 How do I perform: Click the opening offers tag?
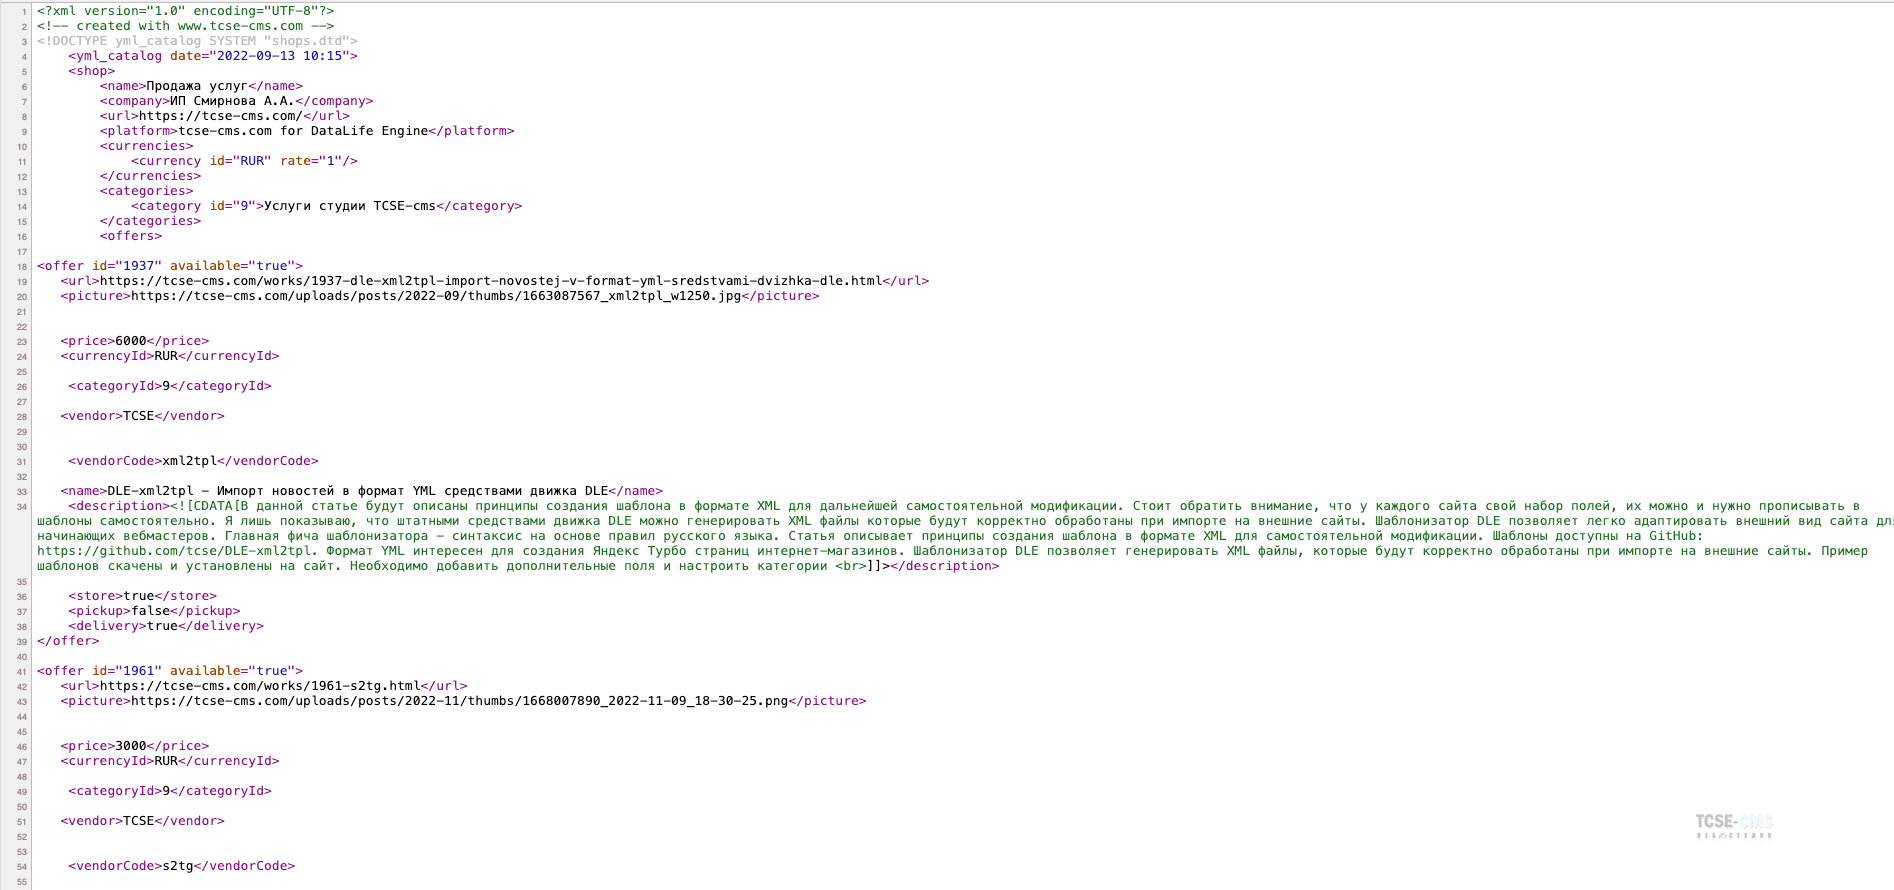click(131, 236)
